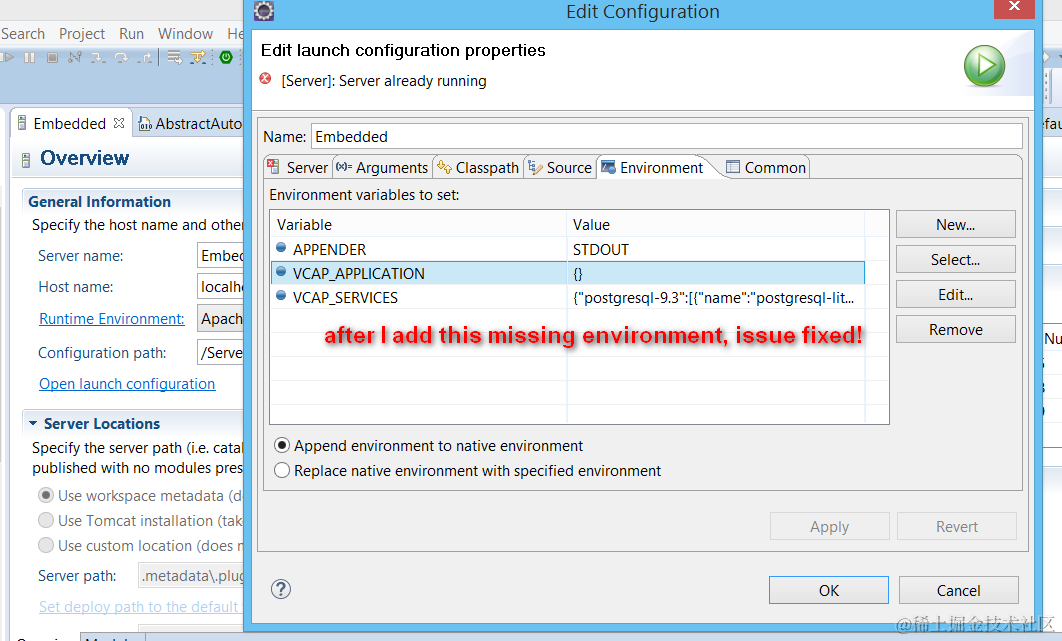Click the Variable column header

pos(419,224)
